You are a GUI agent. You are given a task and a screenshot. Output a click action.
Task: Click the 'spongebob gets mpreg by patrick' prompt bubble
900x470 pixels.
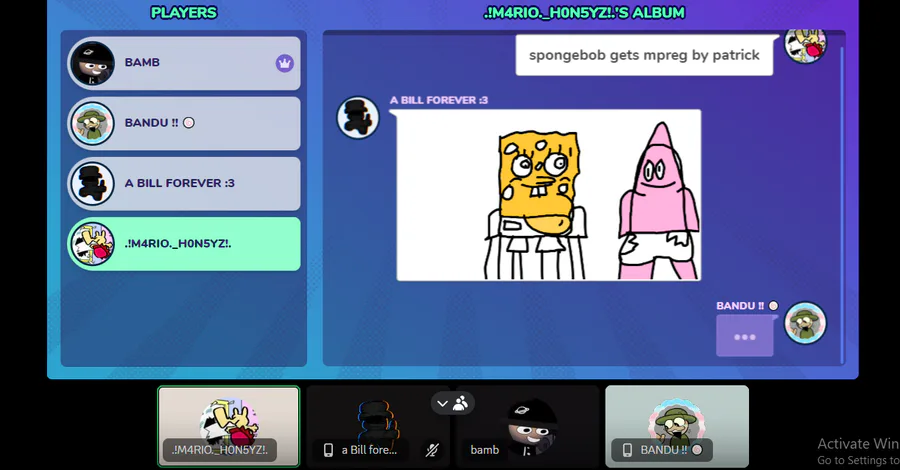click(x=644, y=55)
